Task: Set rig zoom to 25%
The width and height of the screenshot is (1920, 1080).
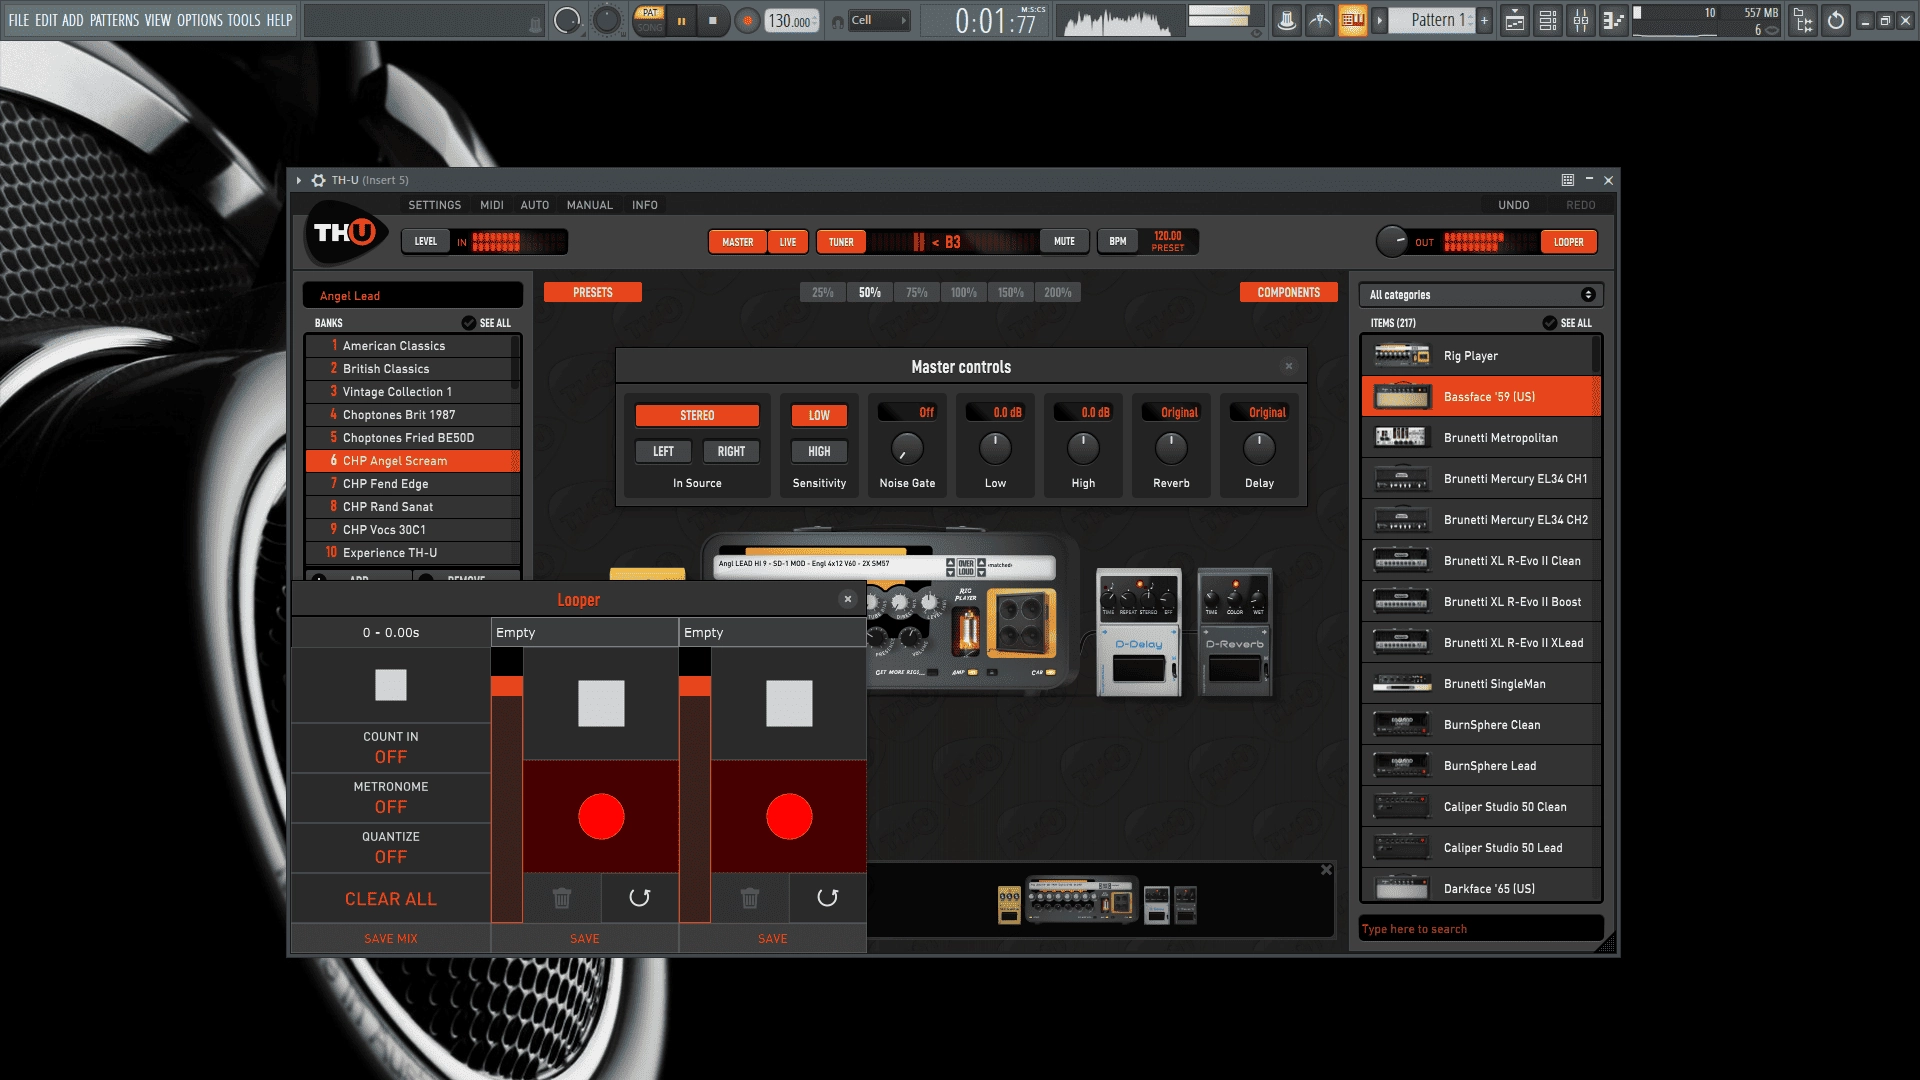Action: (x=823, y=292)
